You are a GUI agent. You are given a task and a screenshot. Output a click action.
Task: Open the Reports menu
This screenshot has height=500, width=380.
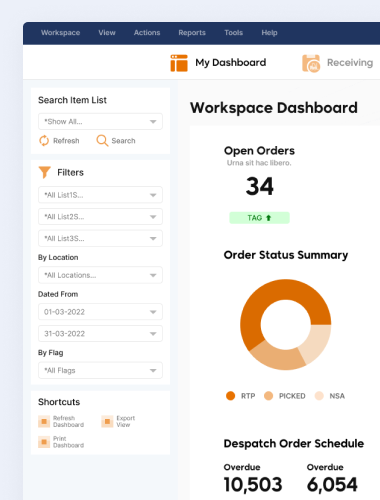coord(192,33)
